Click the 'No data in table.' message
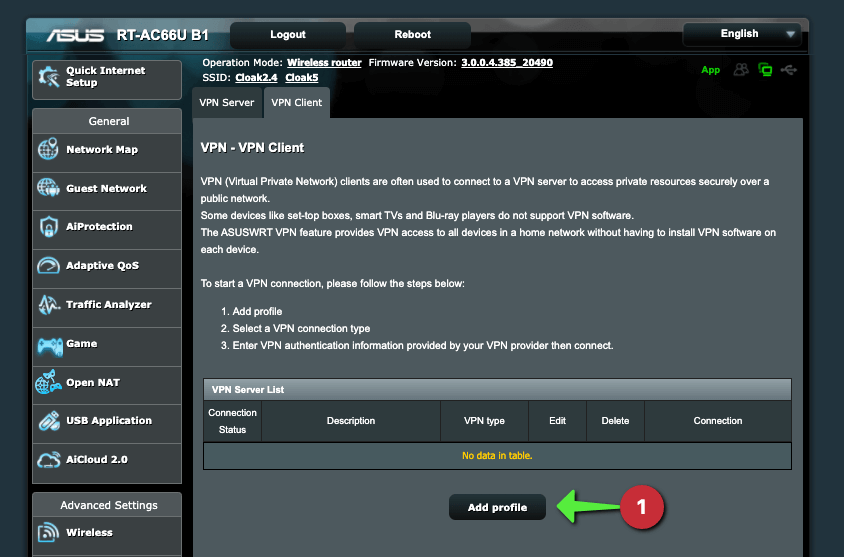 click(497, 456)
